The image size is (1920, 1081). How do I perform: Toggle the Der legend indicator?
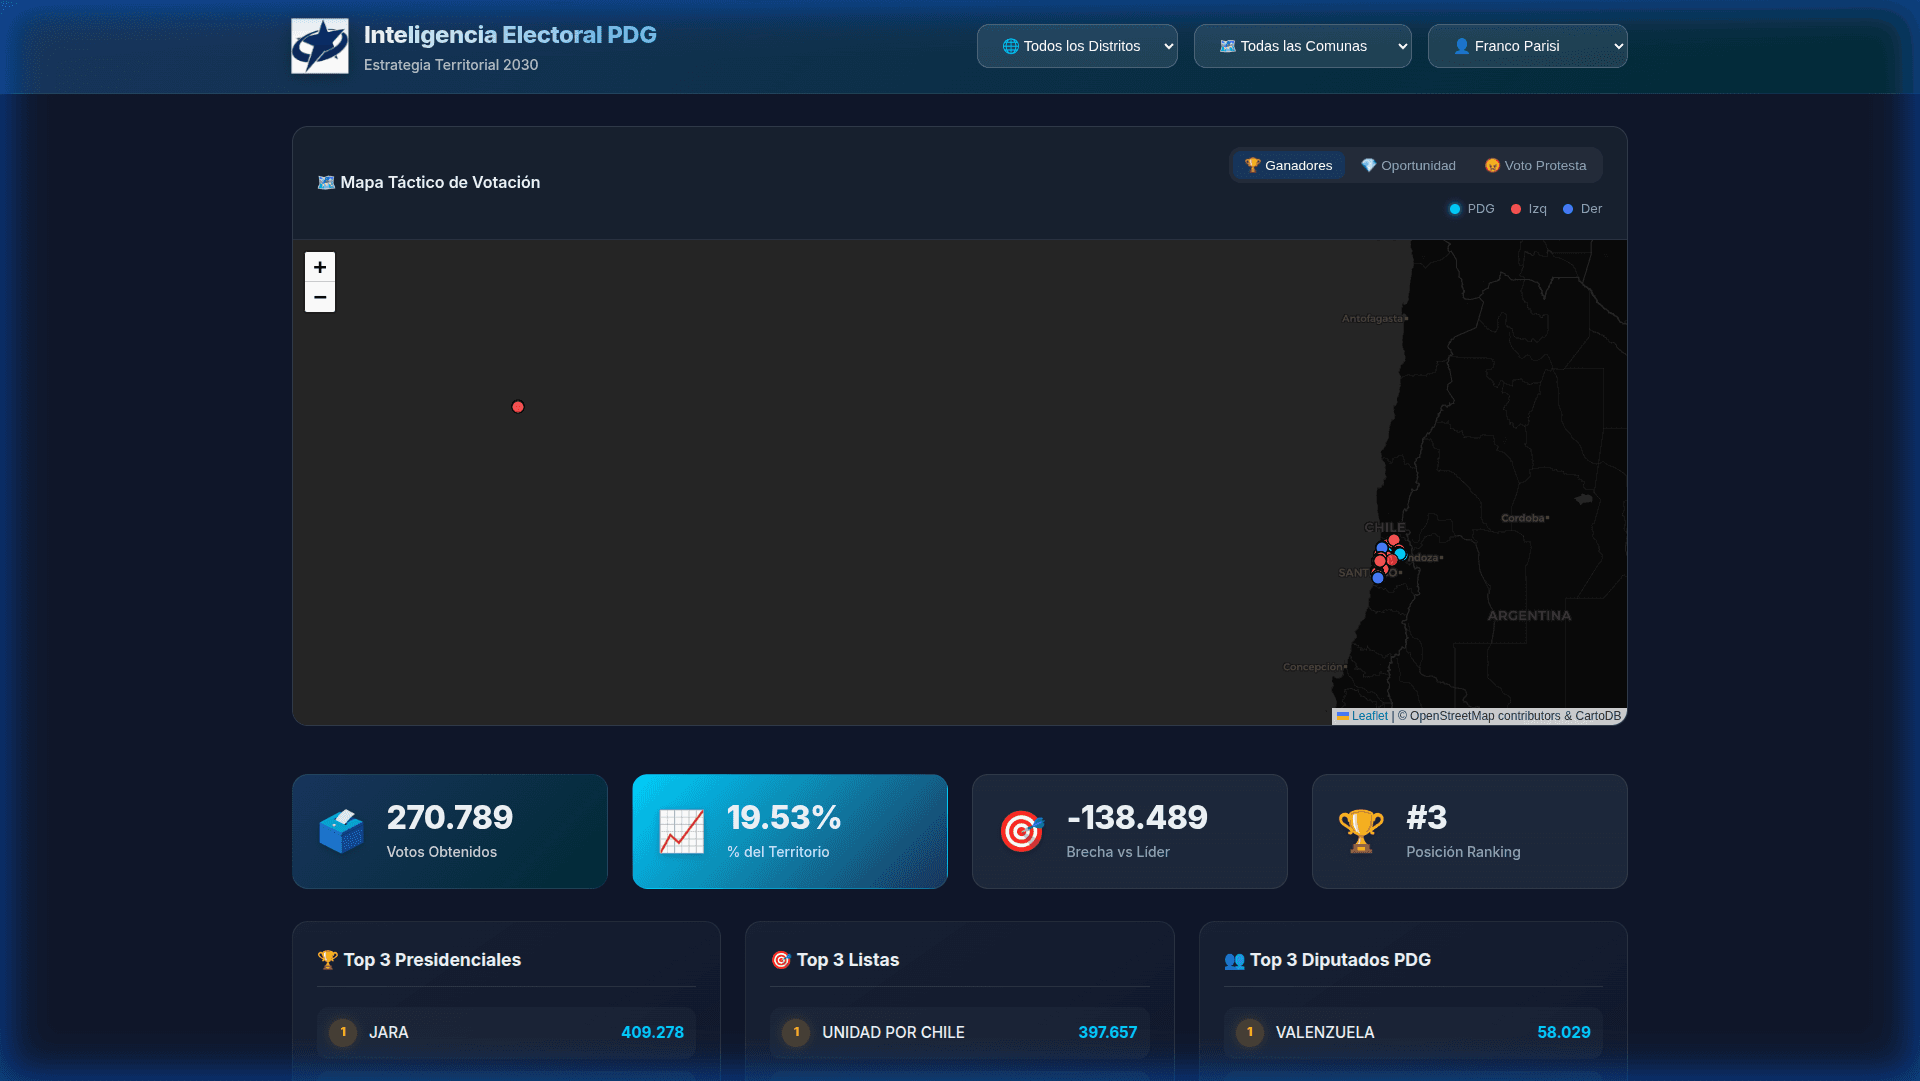1568,209
